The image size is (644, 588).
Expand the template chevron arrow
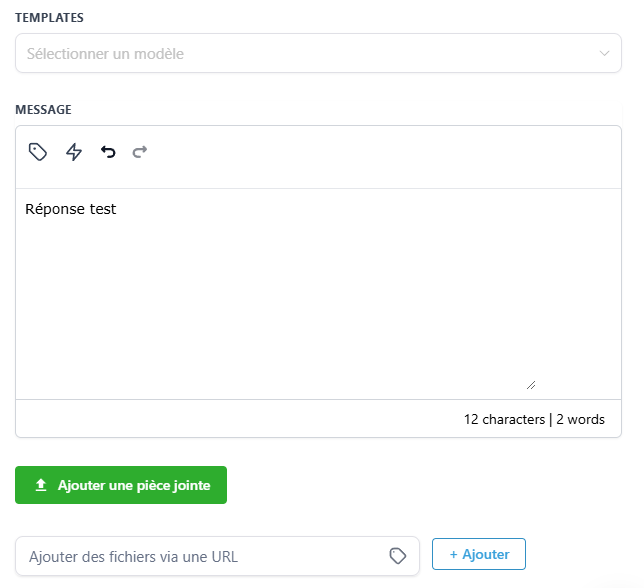coord(604,53)
